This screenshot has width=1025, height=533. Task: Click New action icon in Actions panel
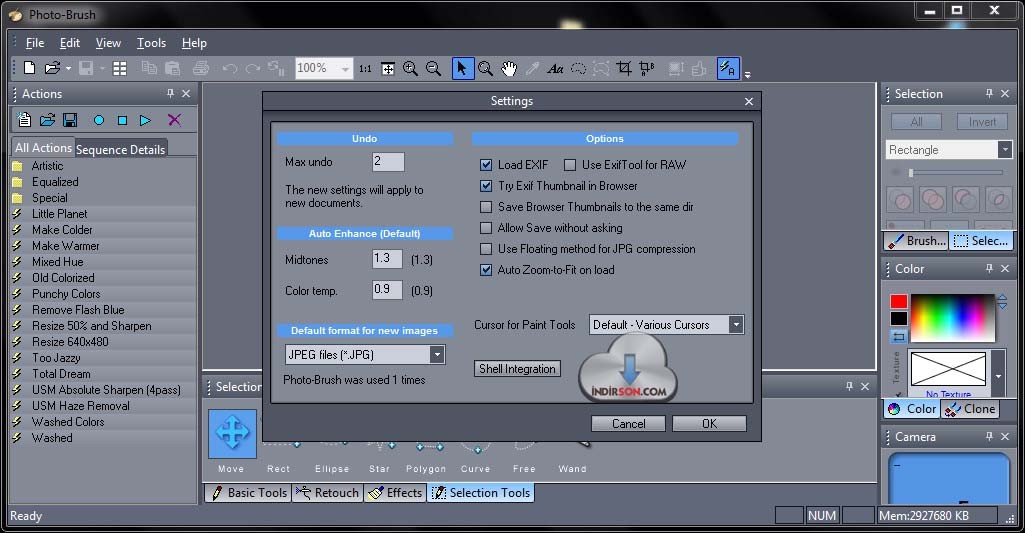click(x=24, y=120)
